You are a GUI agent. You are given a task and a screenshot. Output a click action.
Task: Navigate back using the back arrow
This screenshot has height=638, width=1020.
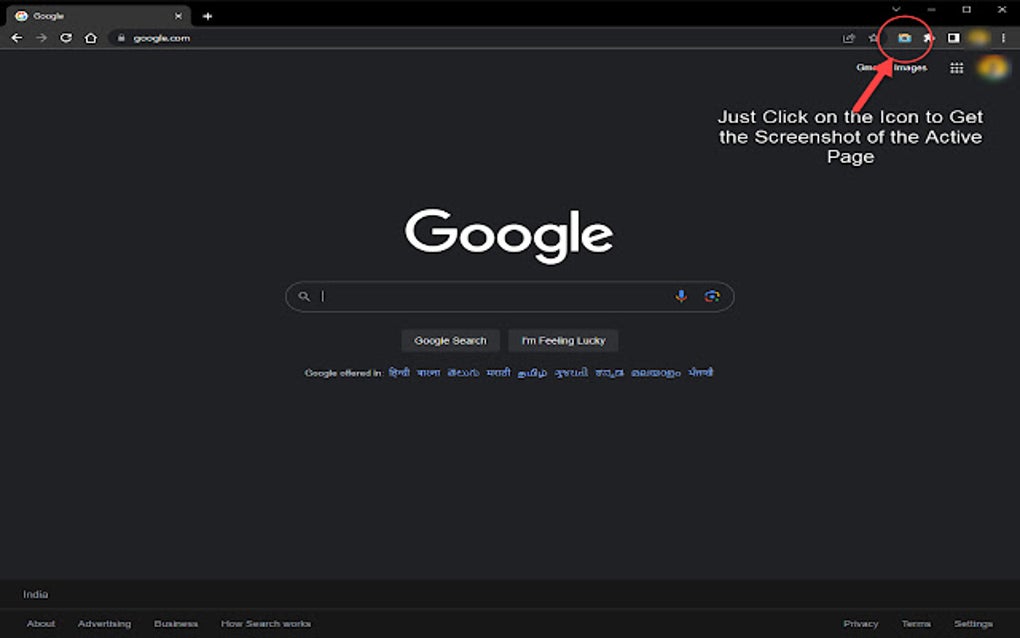(x=17, y=38)
